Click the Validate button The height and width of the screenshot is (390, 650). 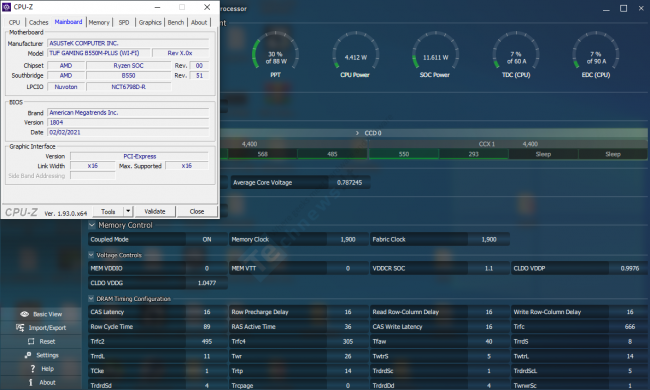click(155, 211)
